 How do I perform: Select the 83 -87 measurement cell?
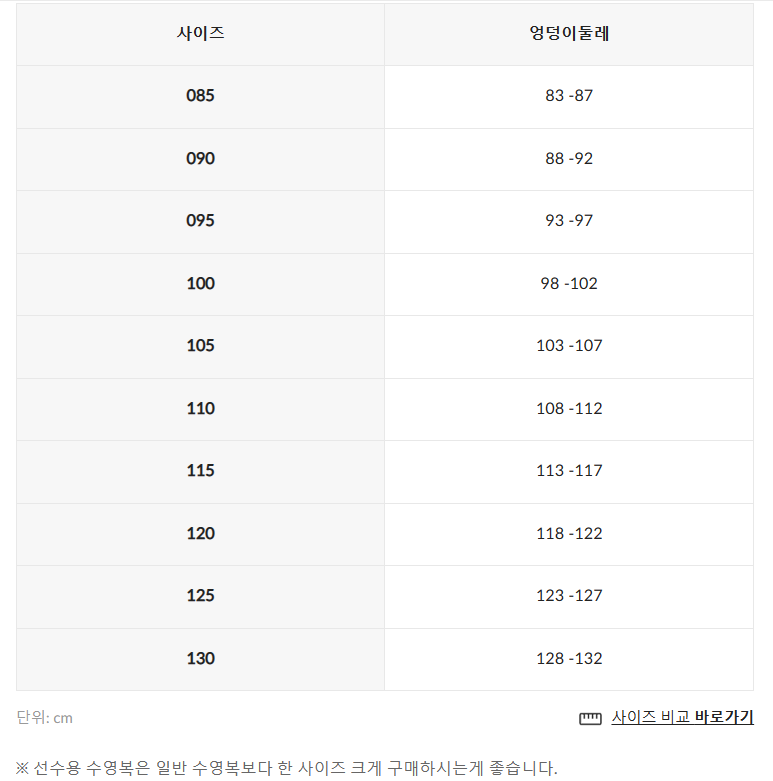[x=569, y=96]
